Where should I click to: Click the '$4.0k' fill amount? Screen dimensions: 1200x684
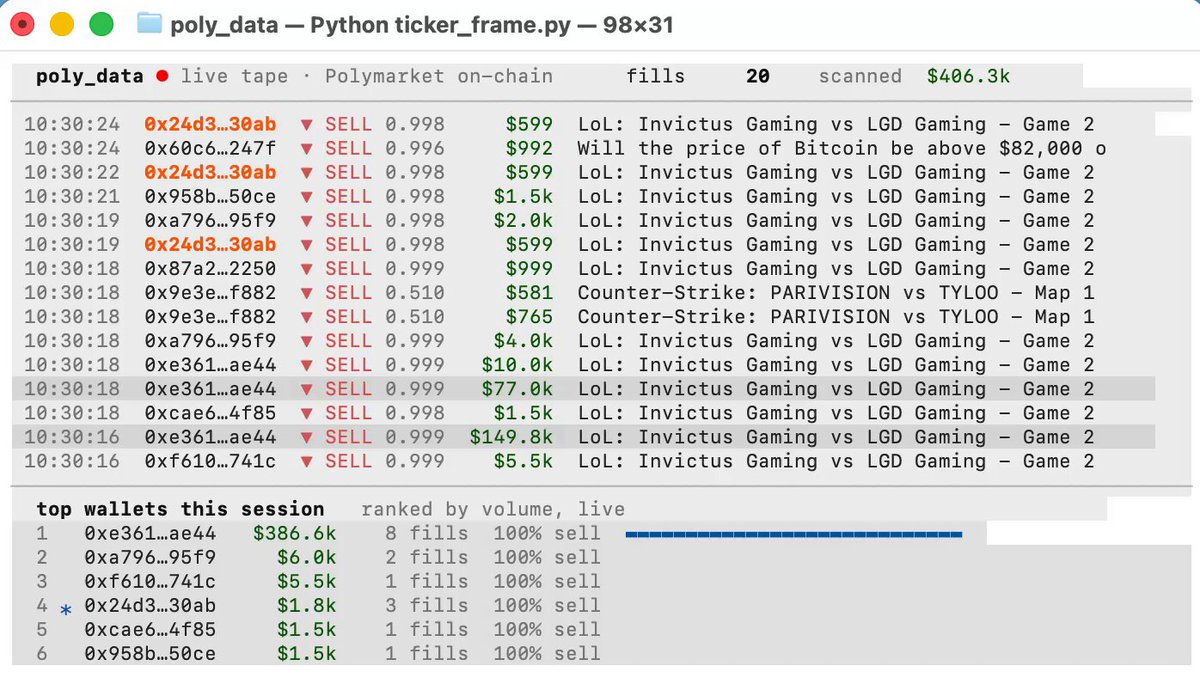click(523, 341)
